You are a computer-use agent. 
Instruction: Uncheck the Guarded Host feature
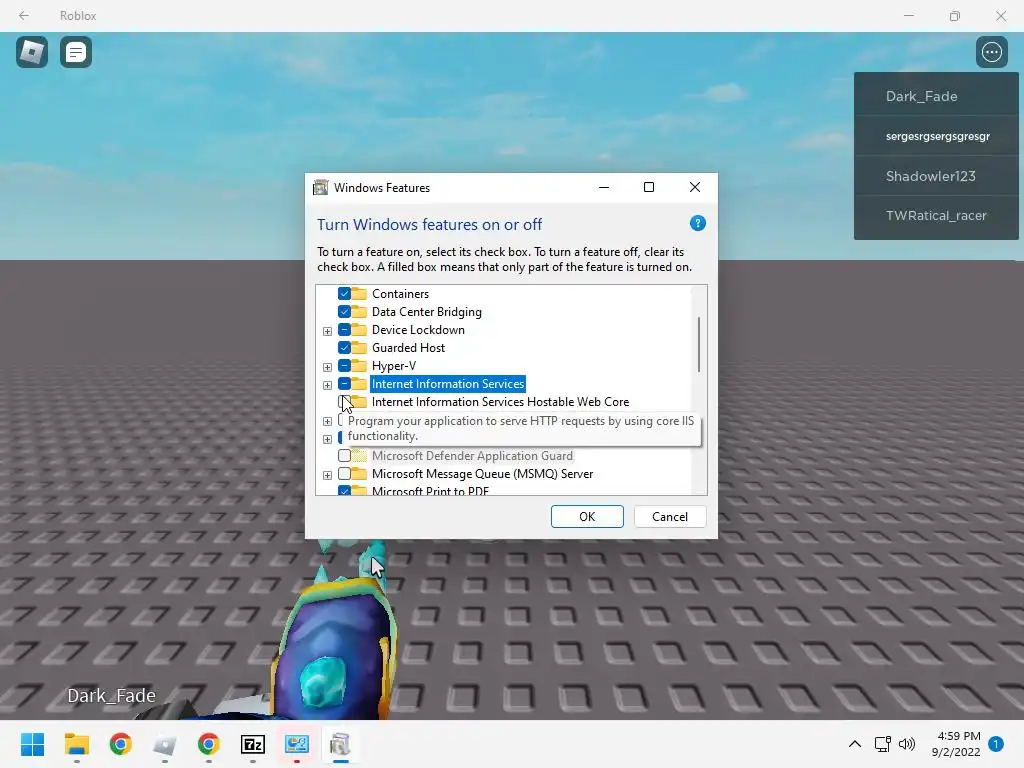[344, 347]
